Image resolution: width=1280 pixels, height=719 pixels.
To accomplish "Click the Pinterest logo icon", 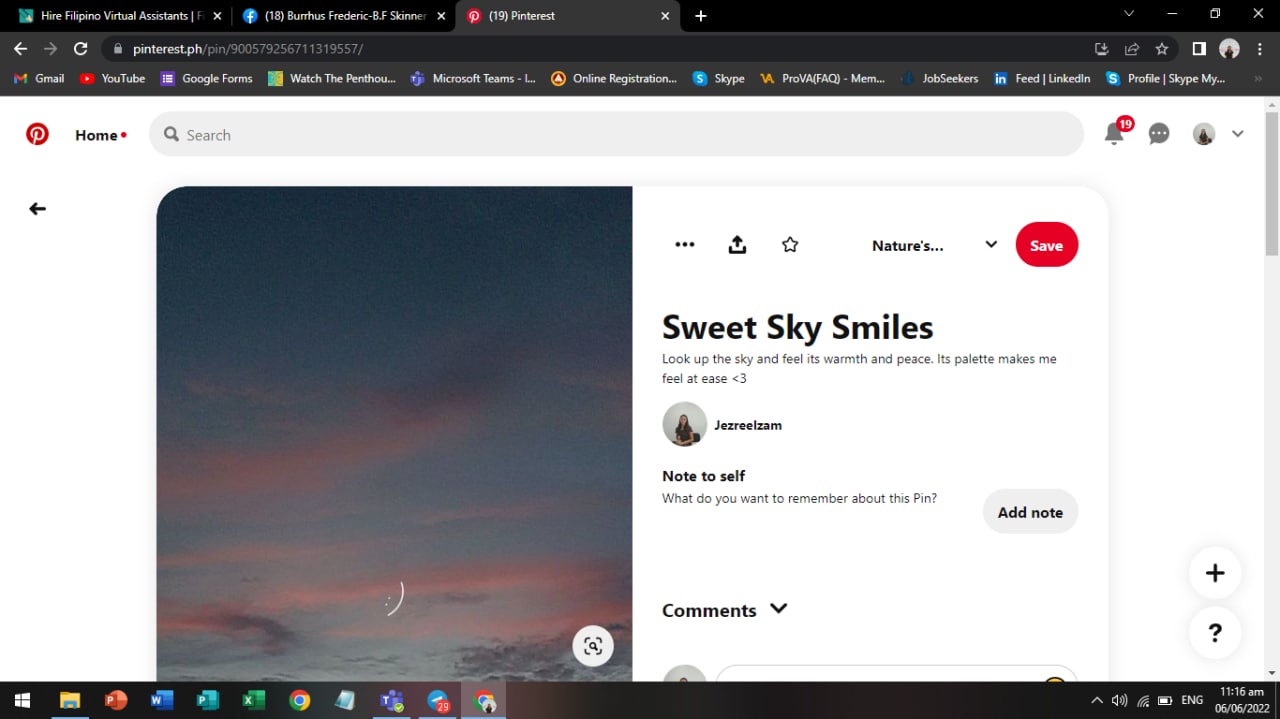I will click(x=37, y=134).
